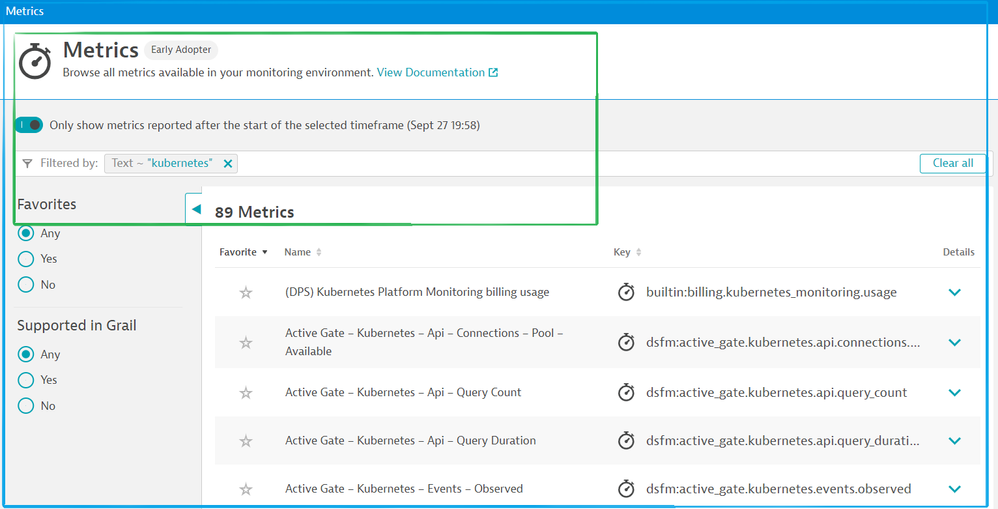
Task: Star the Connections Pool Available metric
Action: click(246, 342)
